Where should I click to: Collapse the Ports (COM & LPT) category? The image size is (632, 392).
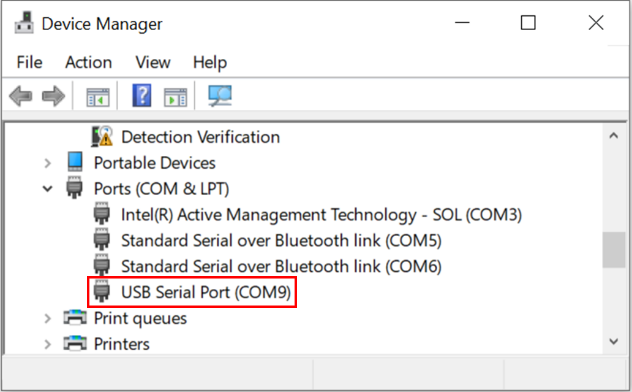click(x=48, y=189)
